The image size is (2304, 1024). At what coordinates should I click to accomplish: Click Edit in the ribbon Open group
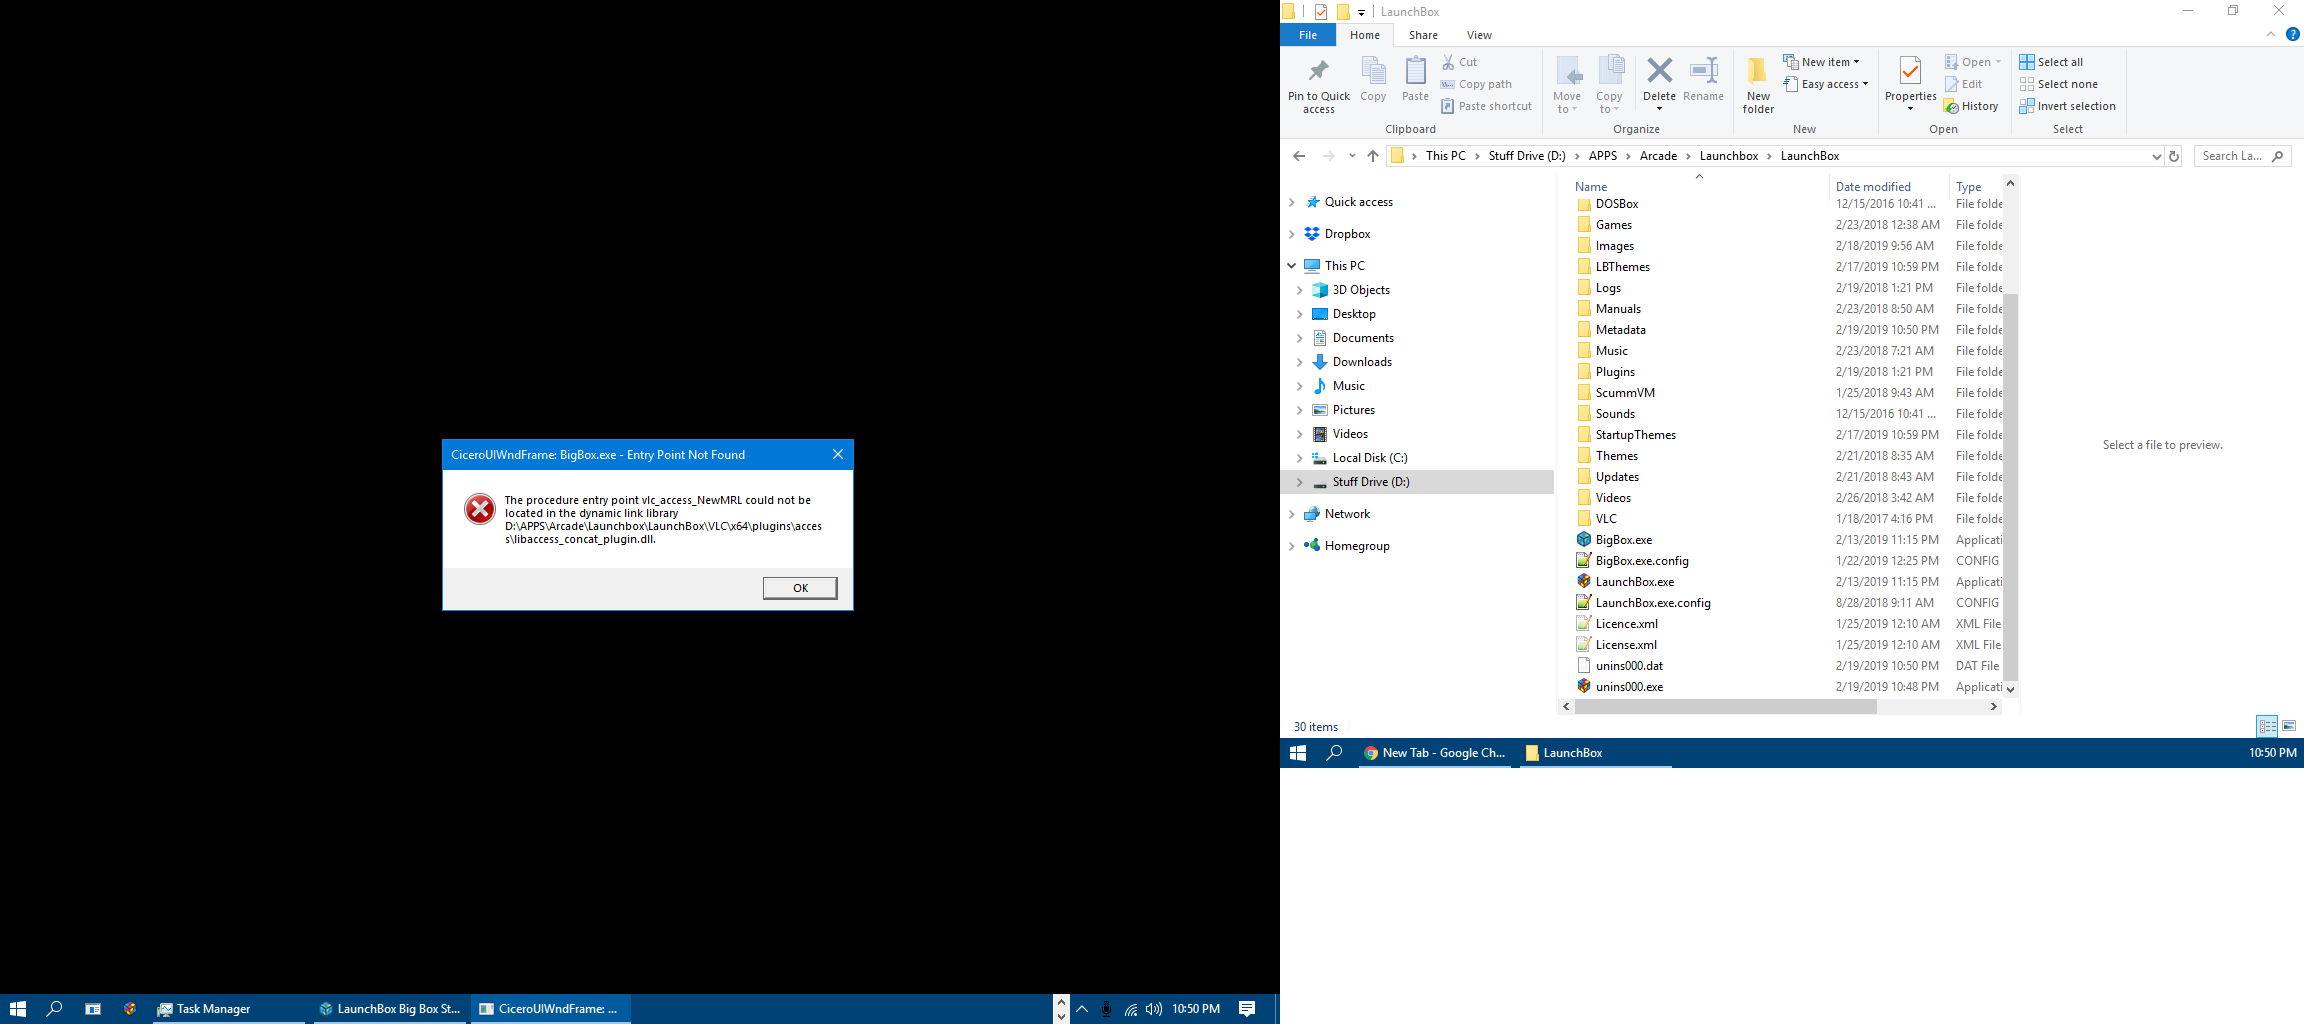pyautogui.click(x=1963, y=84)
